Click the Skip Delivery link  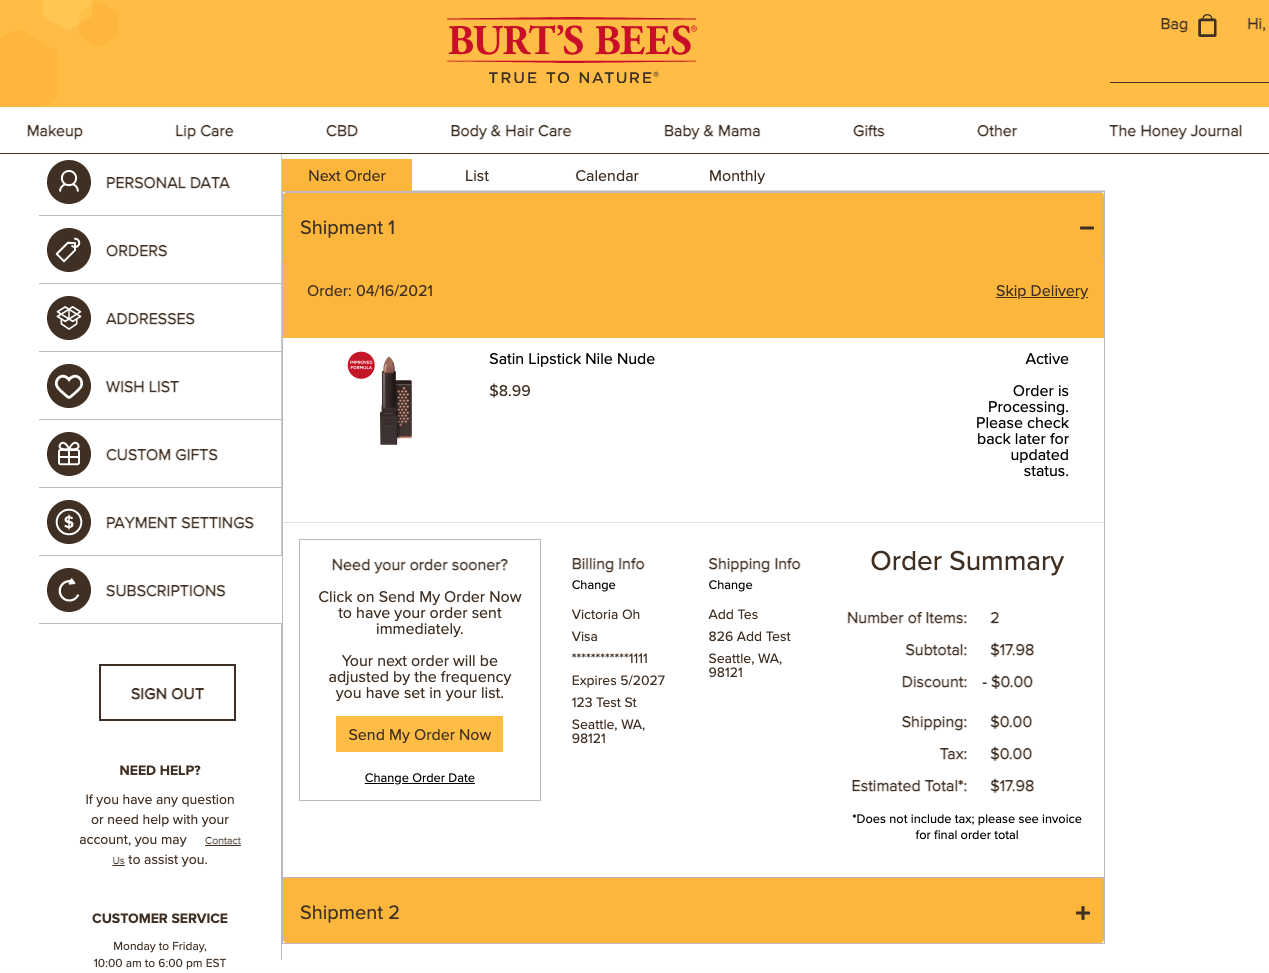(x=1042, y=290)
